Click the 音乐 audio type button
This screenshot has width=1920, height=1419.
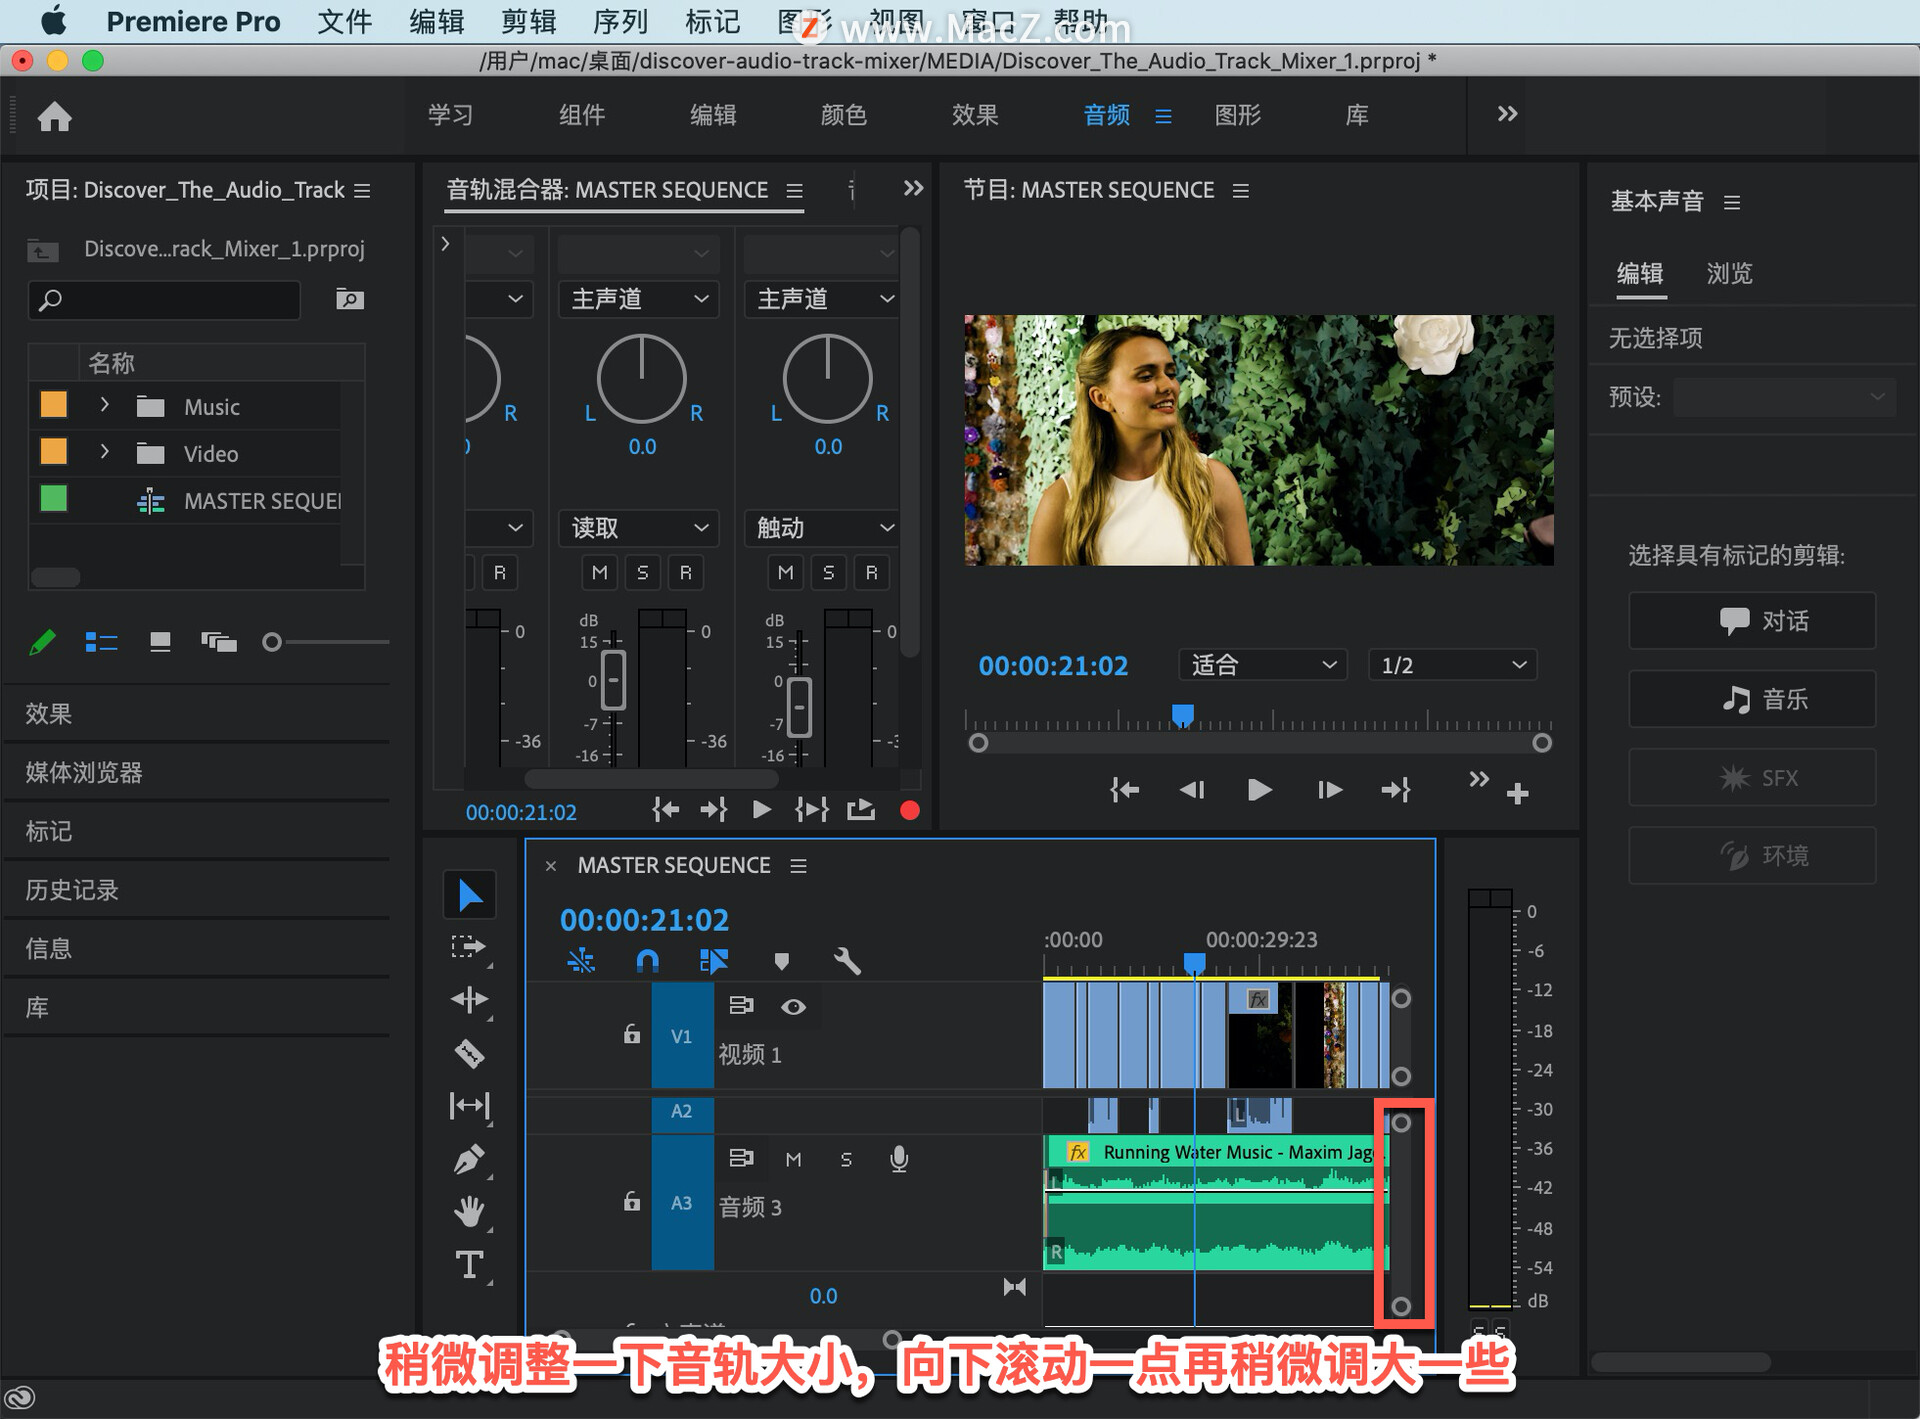tap(1751, 699)
